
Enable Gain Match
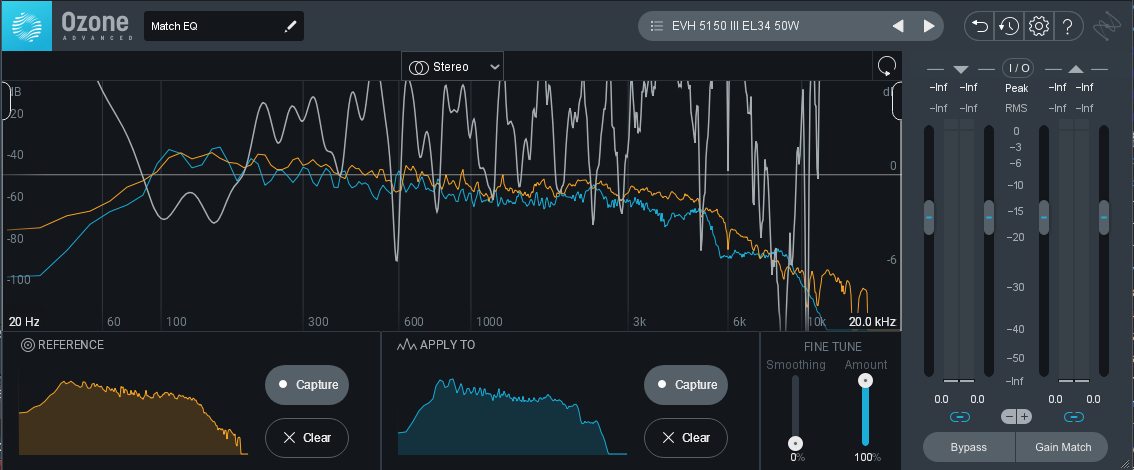pos(1062,447)
